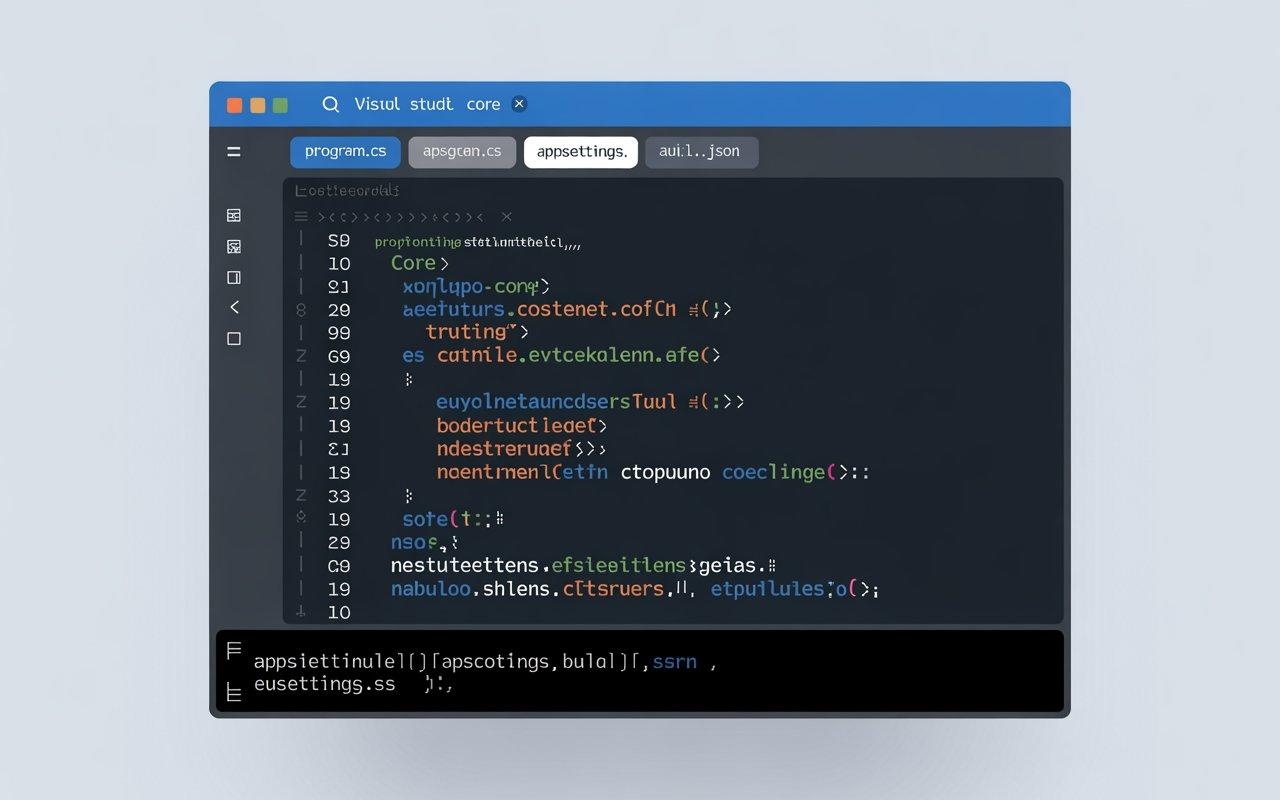The height and width of the screenshot is (800, 1280).
Task: Click the top grid icon in left sidebar
Action: pyautogui.click(x=234, y=215)
